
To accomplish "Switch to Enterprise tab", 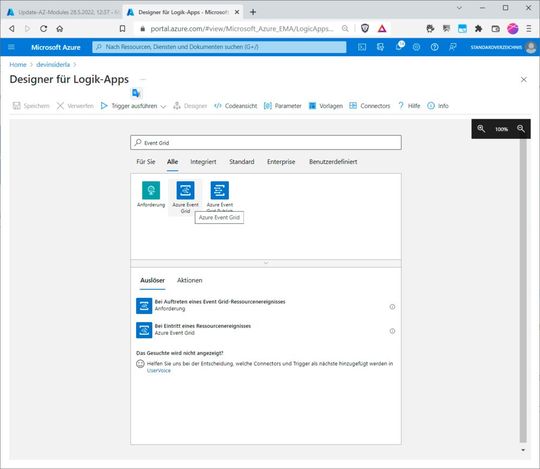I will tap(281, 161).
